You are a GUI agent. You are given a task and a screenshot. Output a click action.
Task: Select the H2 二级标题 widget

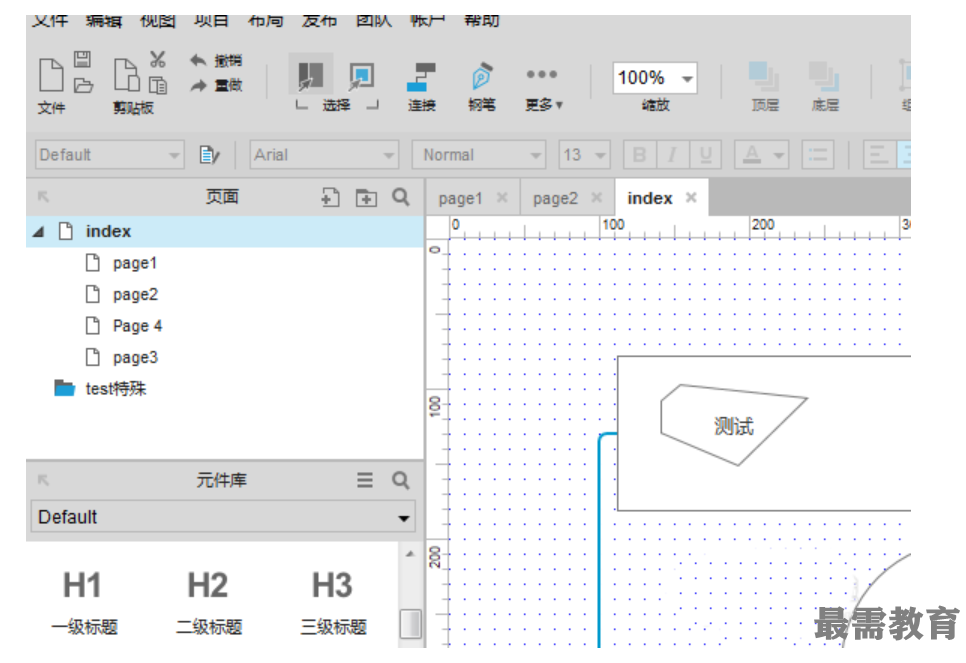[208, 601]
